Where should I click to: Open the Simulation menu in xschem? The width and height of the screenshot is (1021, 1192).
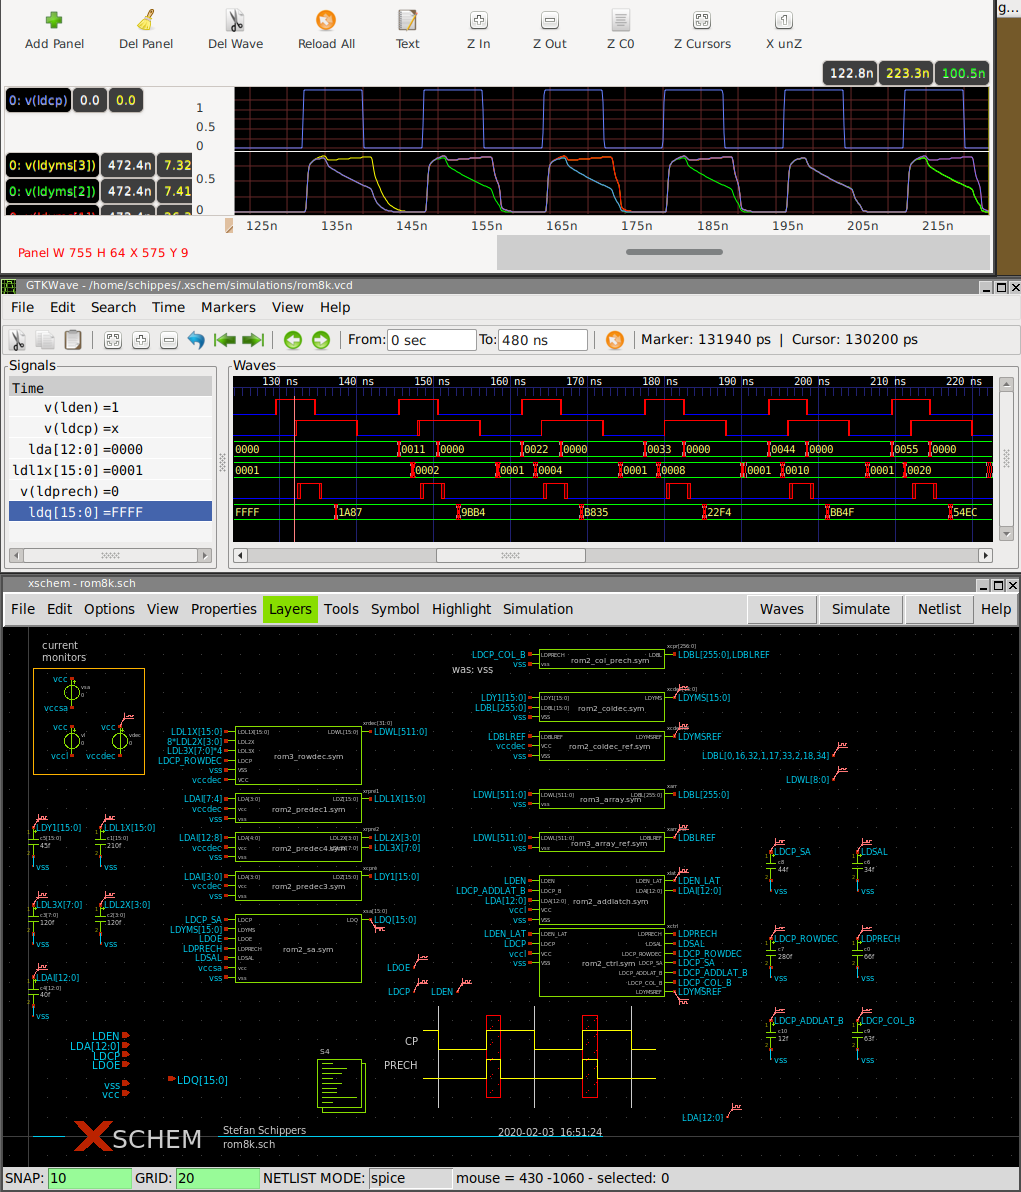(537, 609)
